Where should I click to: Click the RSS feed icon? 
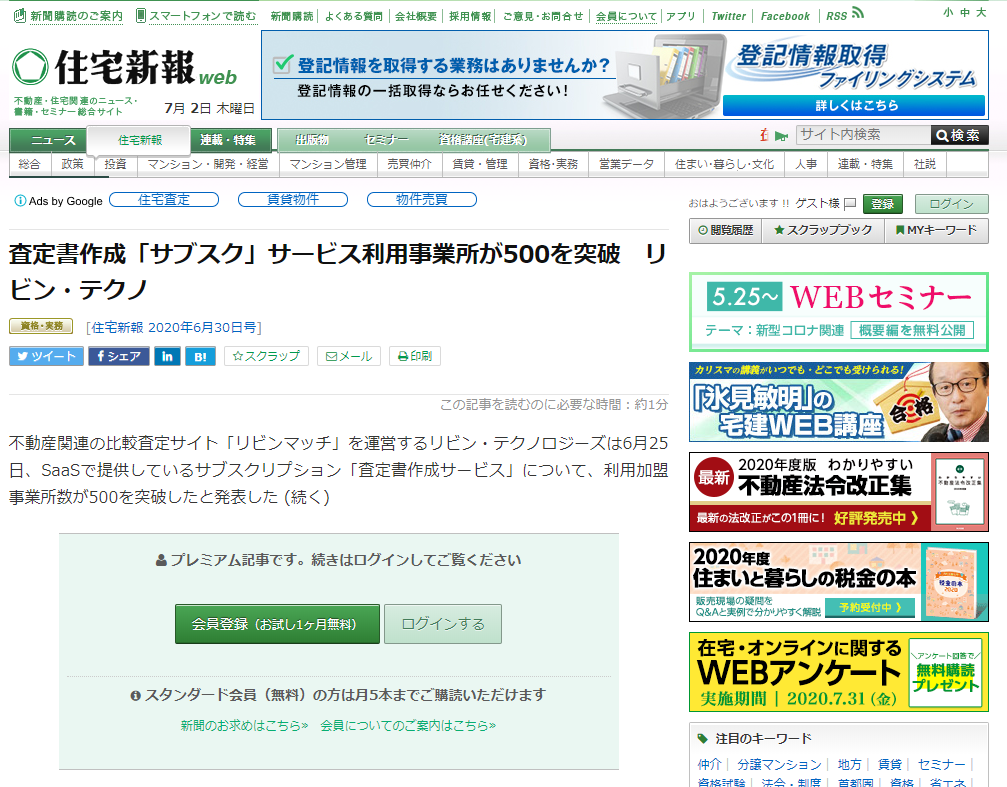tap(857, 13)
